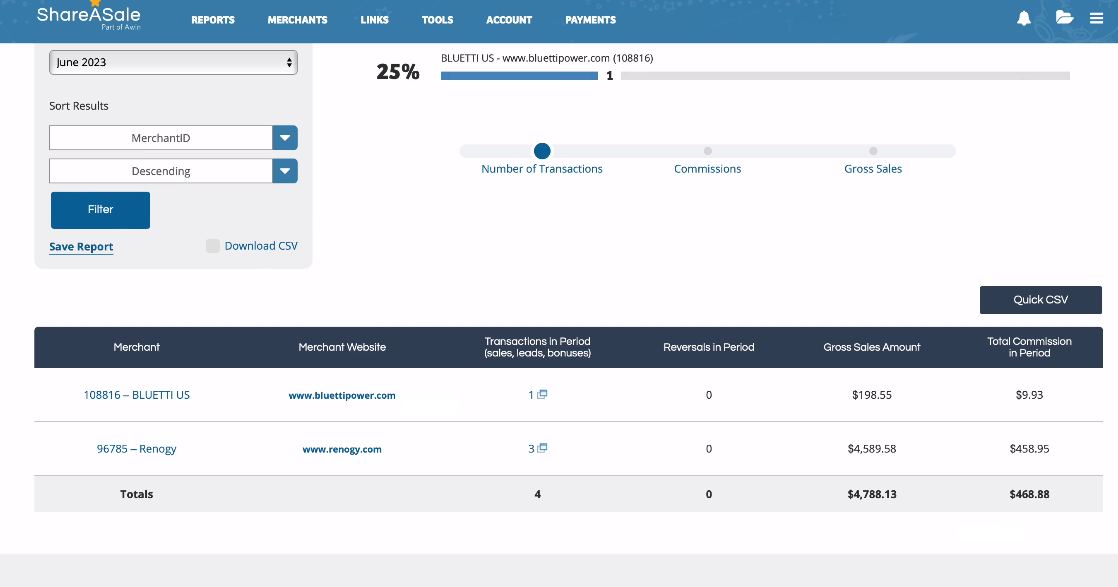Open the June 2023 month dropdown
1118x587 pixels.
173,62
